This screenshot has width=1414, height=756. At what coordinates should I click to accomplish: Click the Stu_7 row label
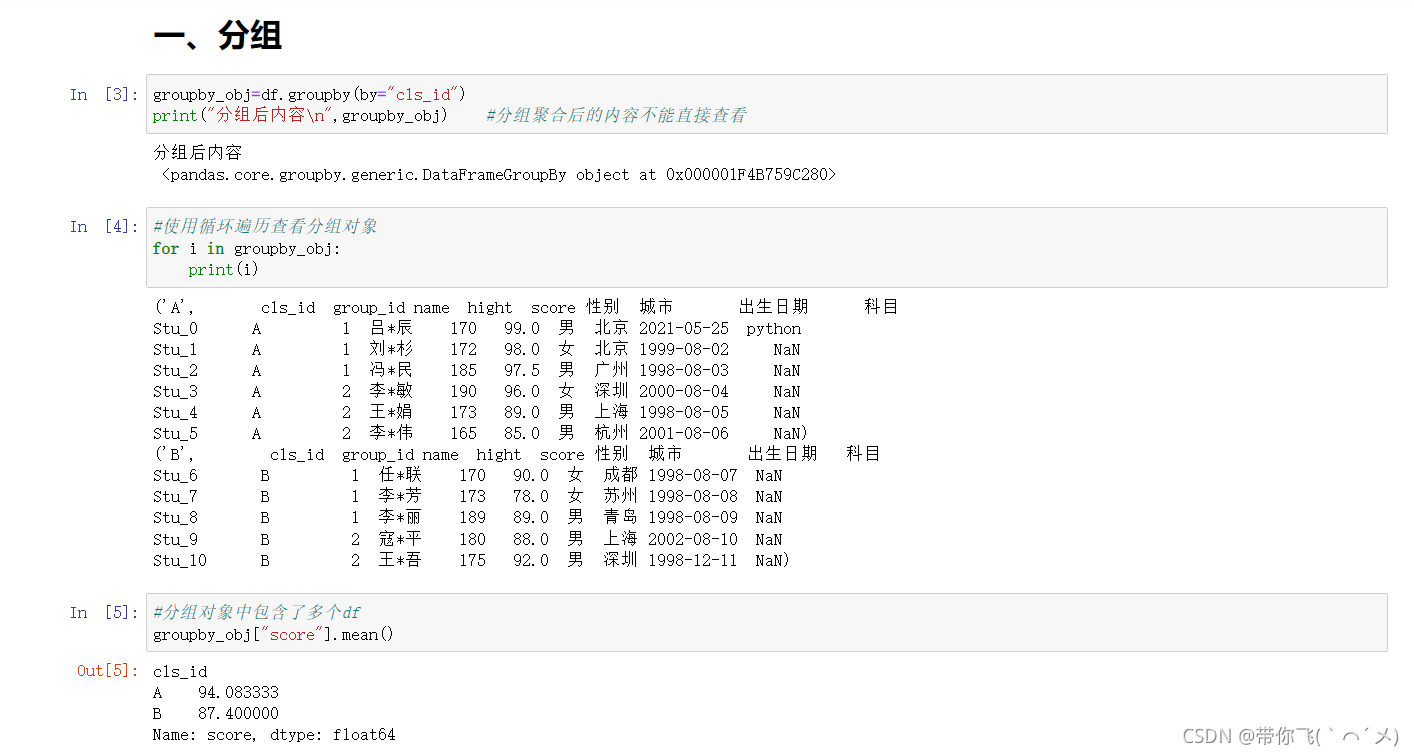[x=175, y=497]
